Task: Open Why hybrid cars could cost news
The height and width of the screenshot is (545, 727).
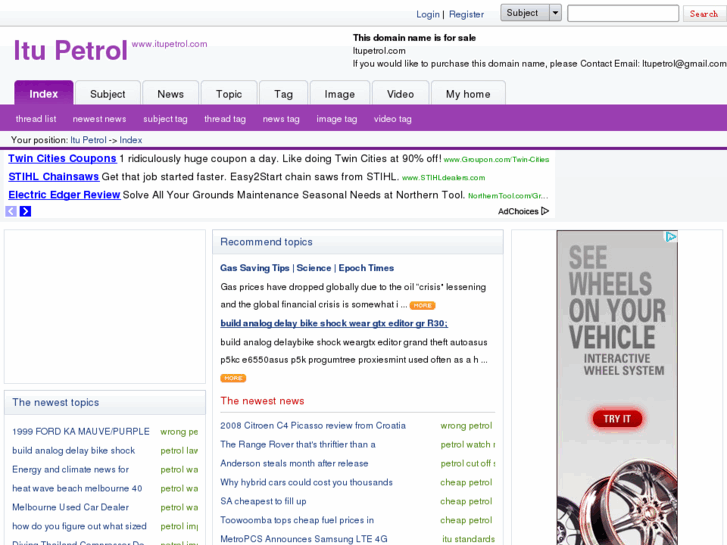Action: click(306, 482)
